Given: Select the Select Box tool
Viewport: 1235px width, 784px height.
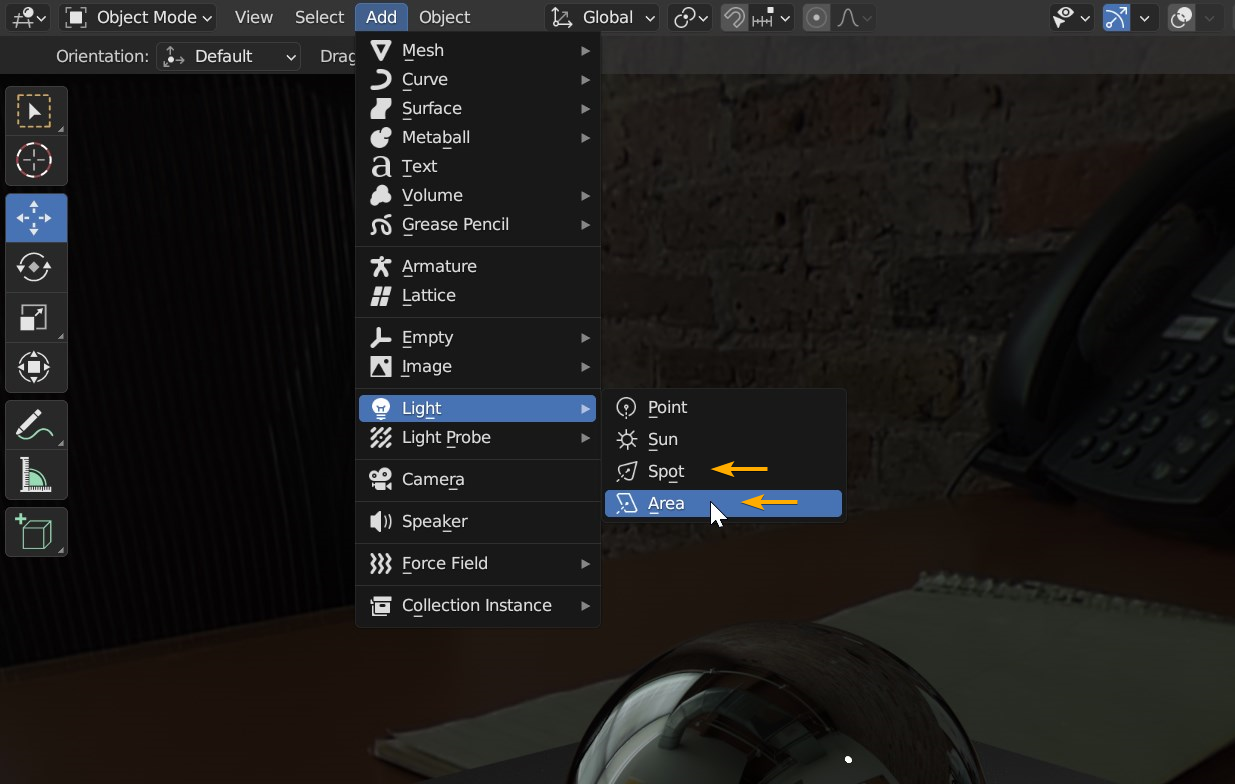Looking at the screenshot, I should pyautogui.click(x=35, y=111).
